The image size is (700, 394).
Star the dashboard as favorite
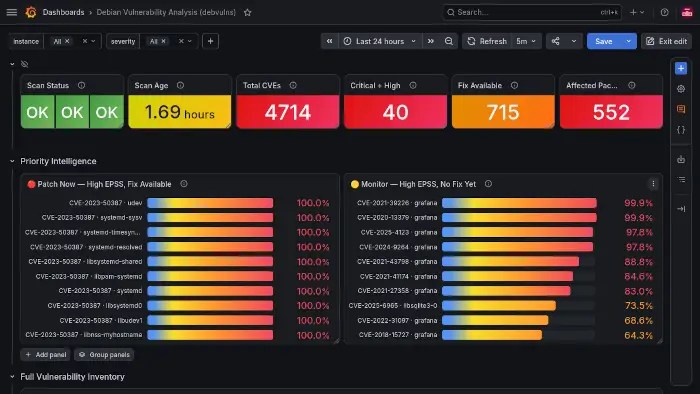pyautogui.click(x=248, y=12)
